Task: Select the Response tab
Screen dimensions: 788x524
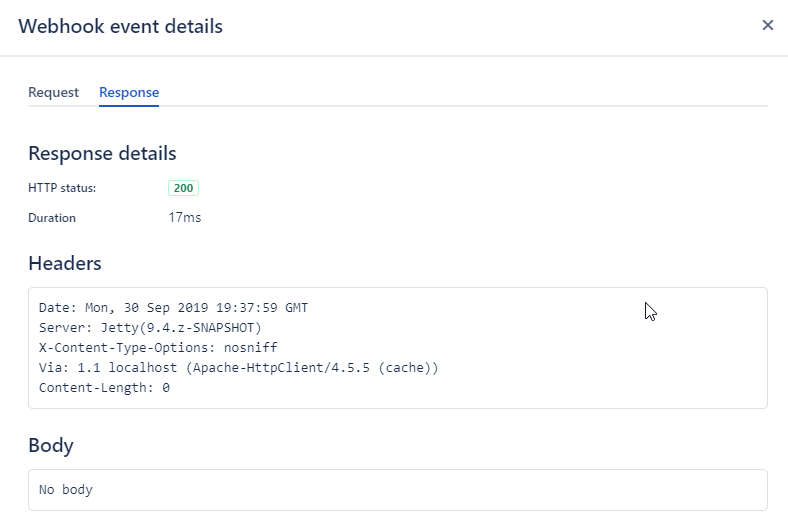Action: pos(129,92)
